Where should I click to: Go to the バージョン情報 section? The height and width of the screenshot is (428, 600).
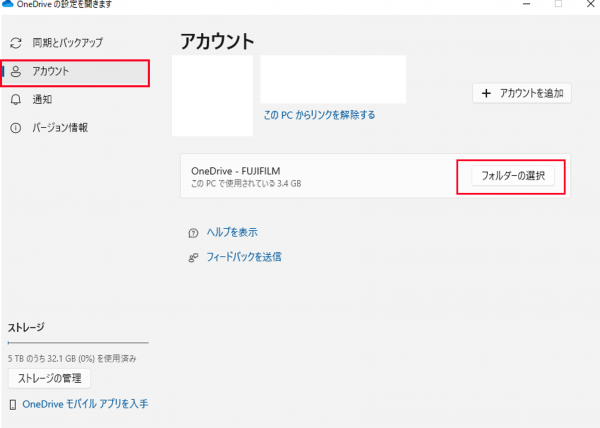click(60, 128)
